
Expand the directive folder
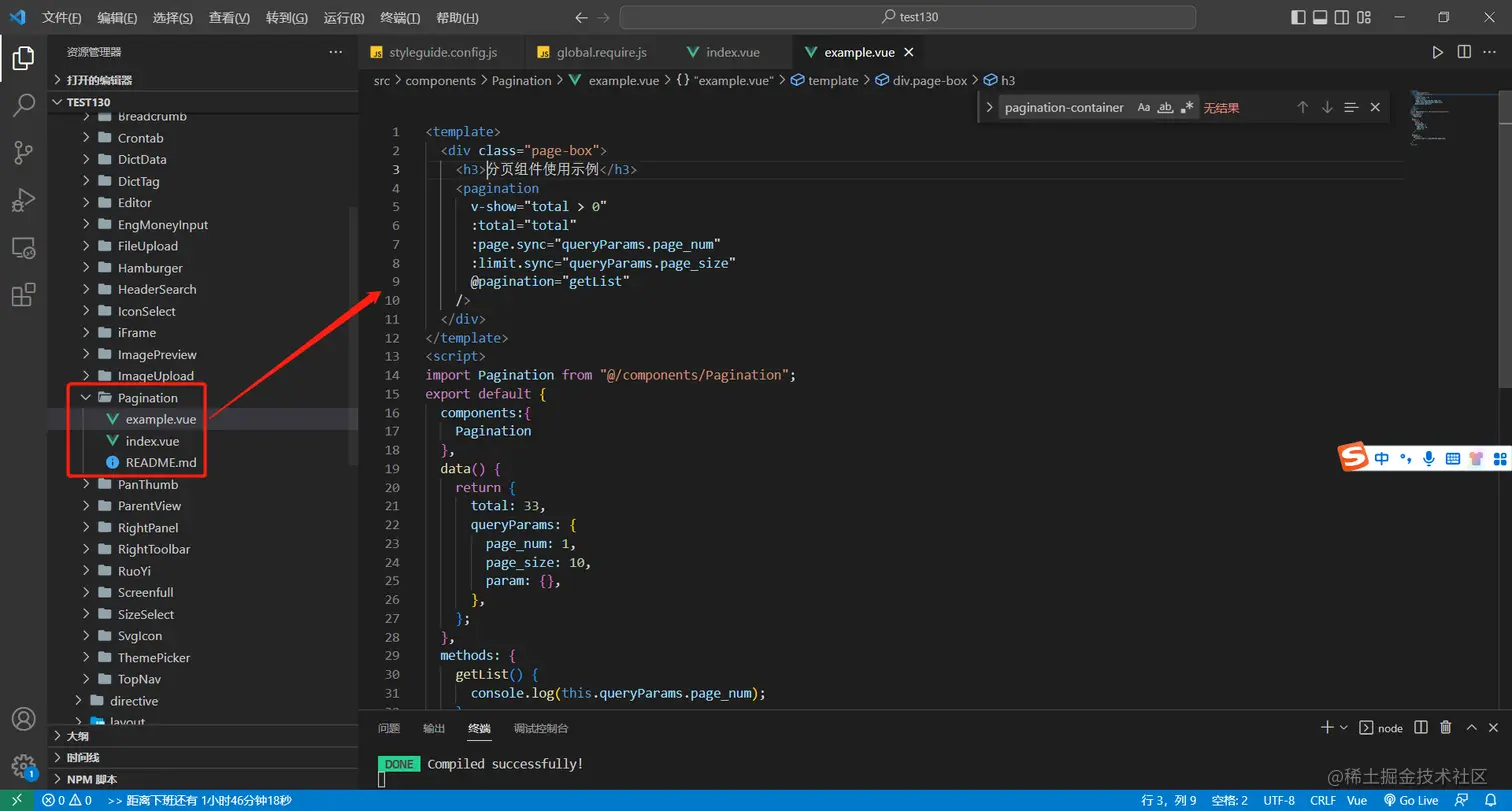(x=79, y=701)
